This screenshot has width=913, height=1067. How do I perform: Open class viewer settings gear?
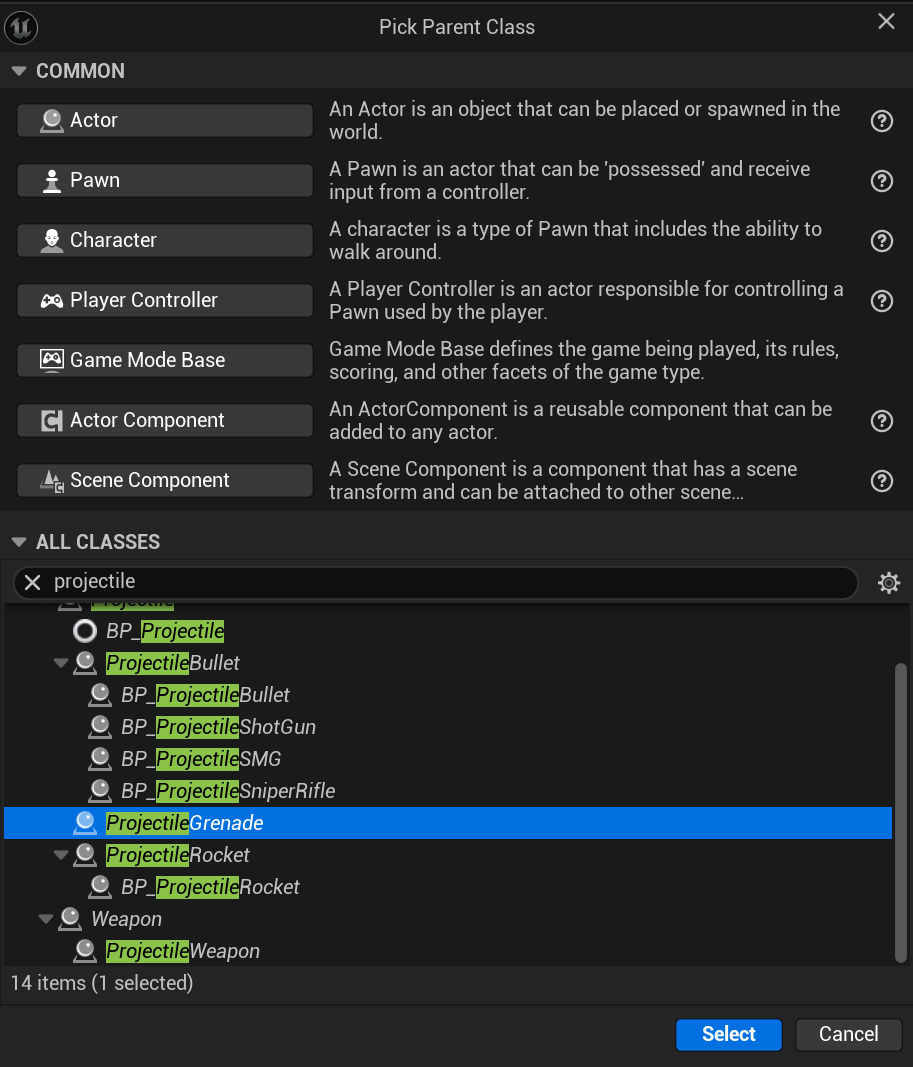(x=888, y=583)
